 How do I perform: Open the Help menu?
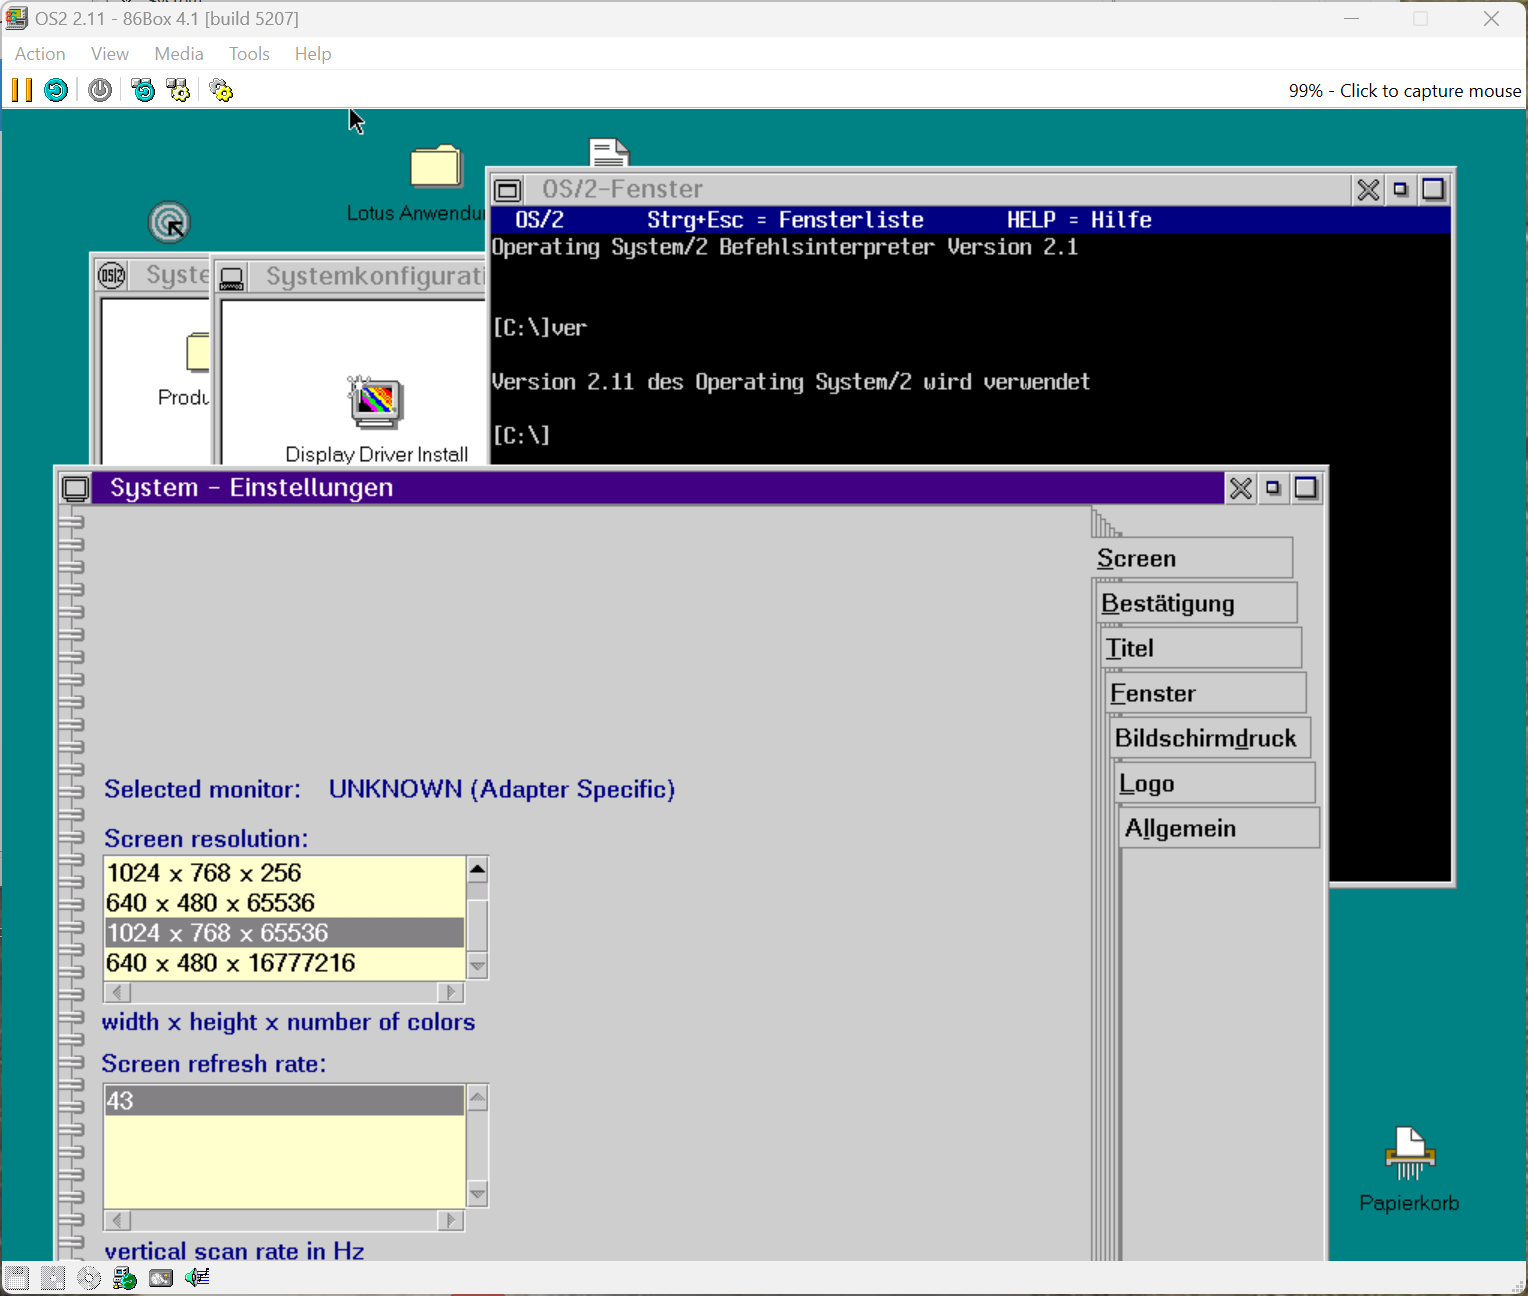313,54
